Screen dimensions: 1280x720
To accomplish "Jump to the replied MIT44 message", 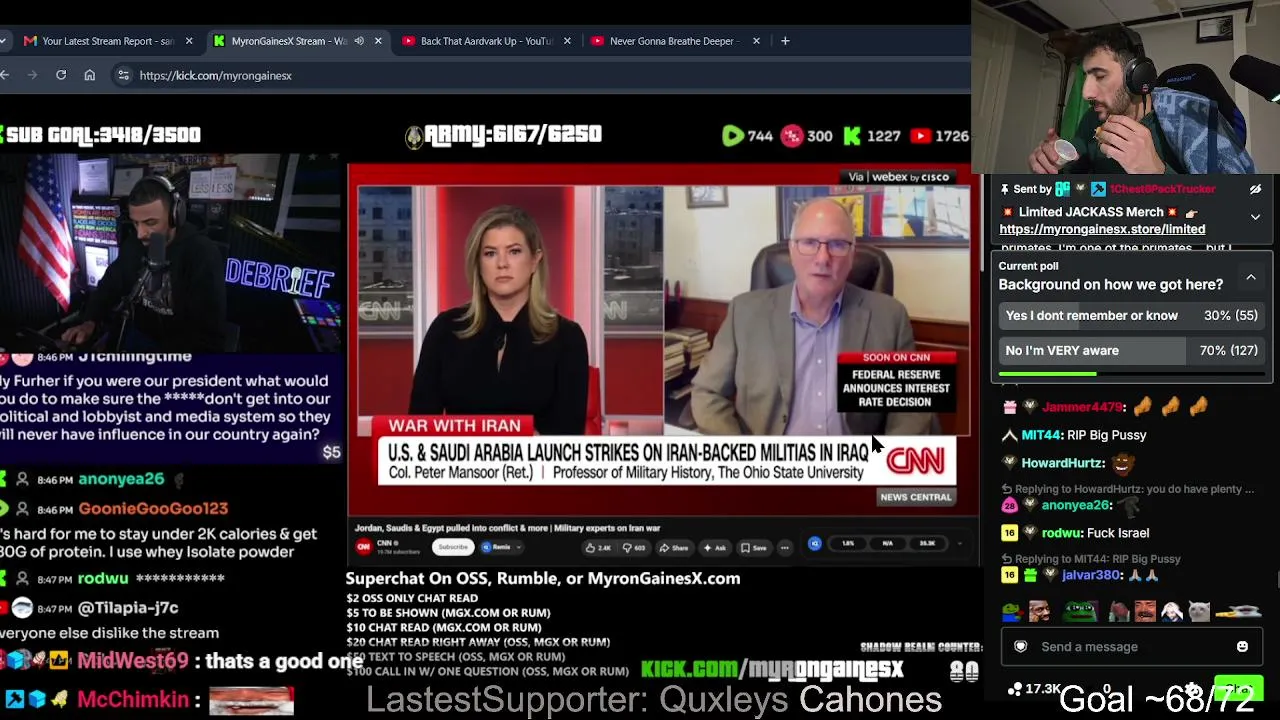I will point(1092,559).
